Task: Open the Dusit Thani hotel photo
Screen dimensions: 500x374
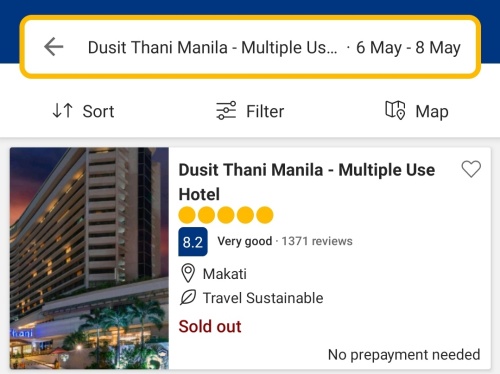Action: [x=89, y=258]
